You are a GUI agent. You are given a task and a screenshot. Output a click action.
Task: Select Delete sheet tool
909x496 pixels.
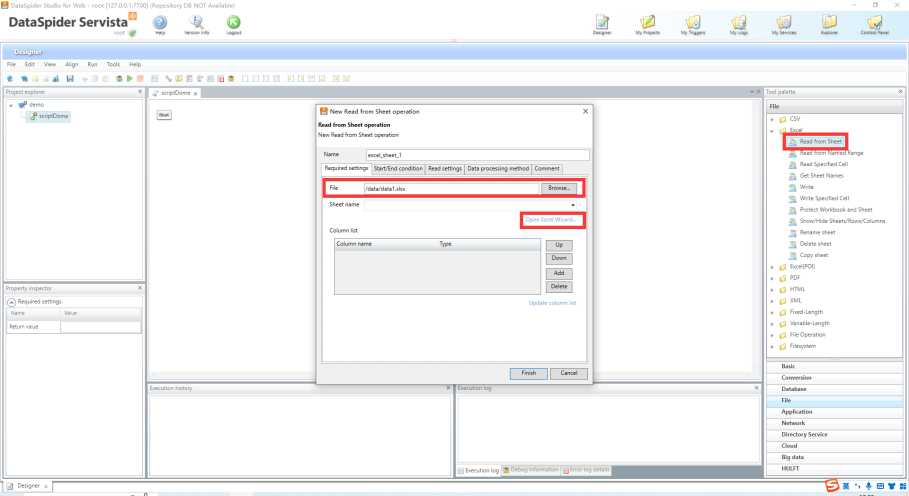coord(816,244)
